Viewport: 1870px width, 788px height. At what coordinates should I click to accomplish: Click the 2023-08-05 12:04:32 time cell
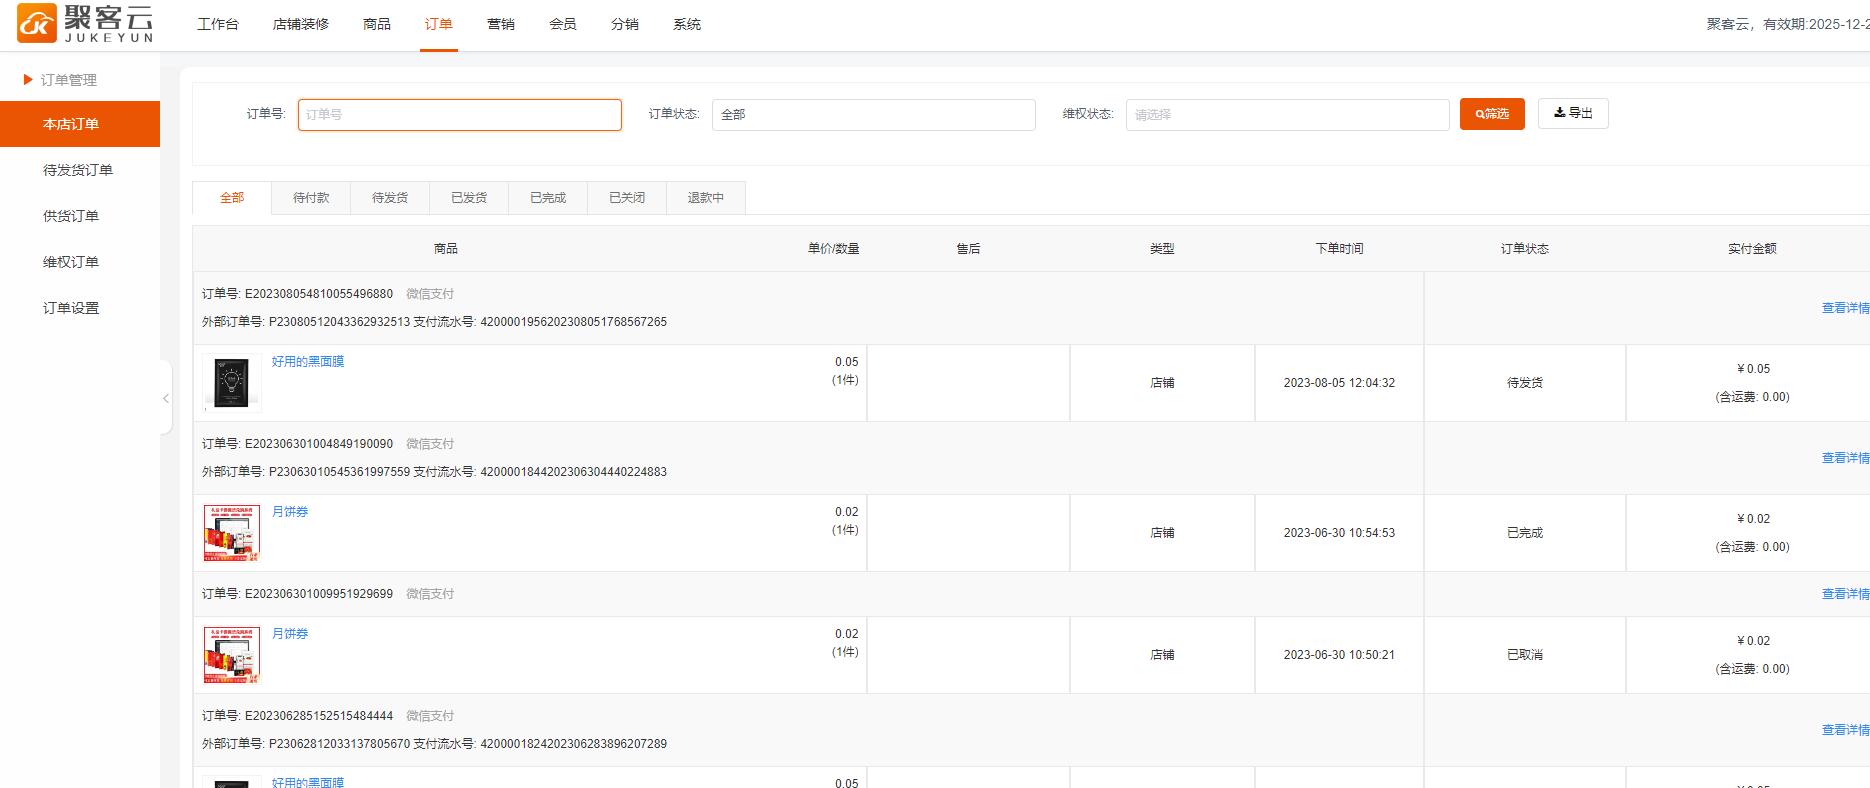pos(1339,383)
